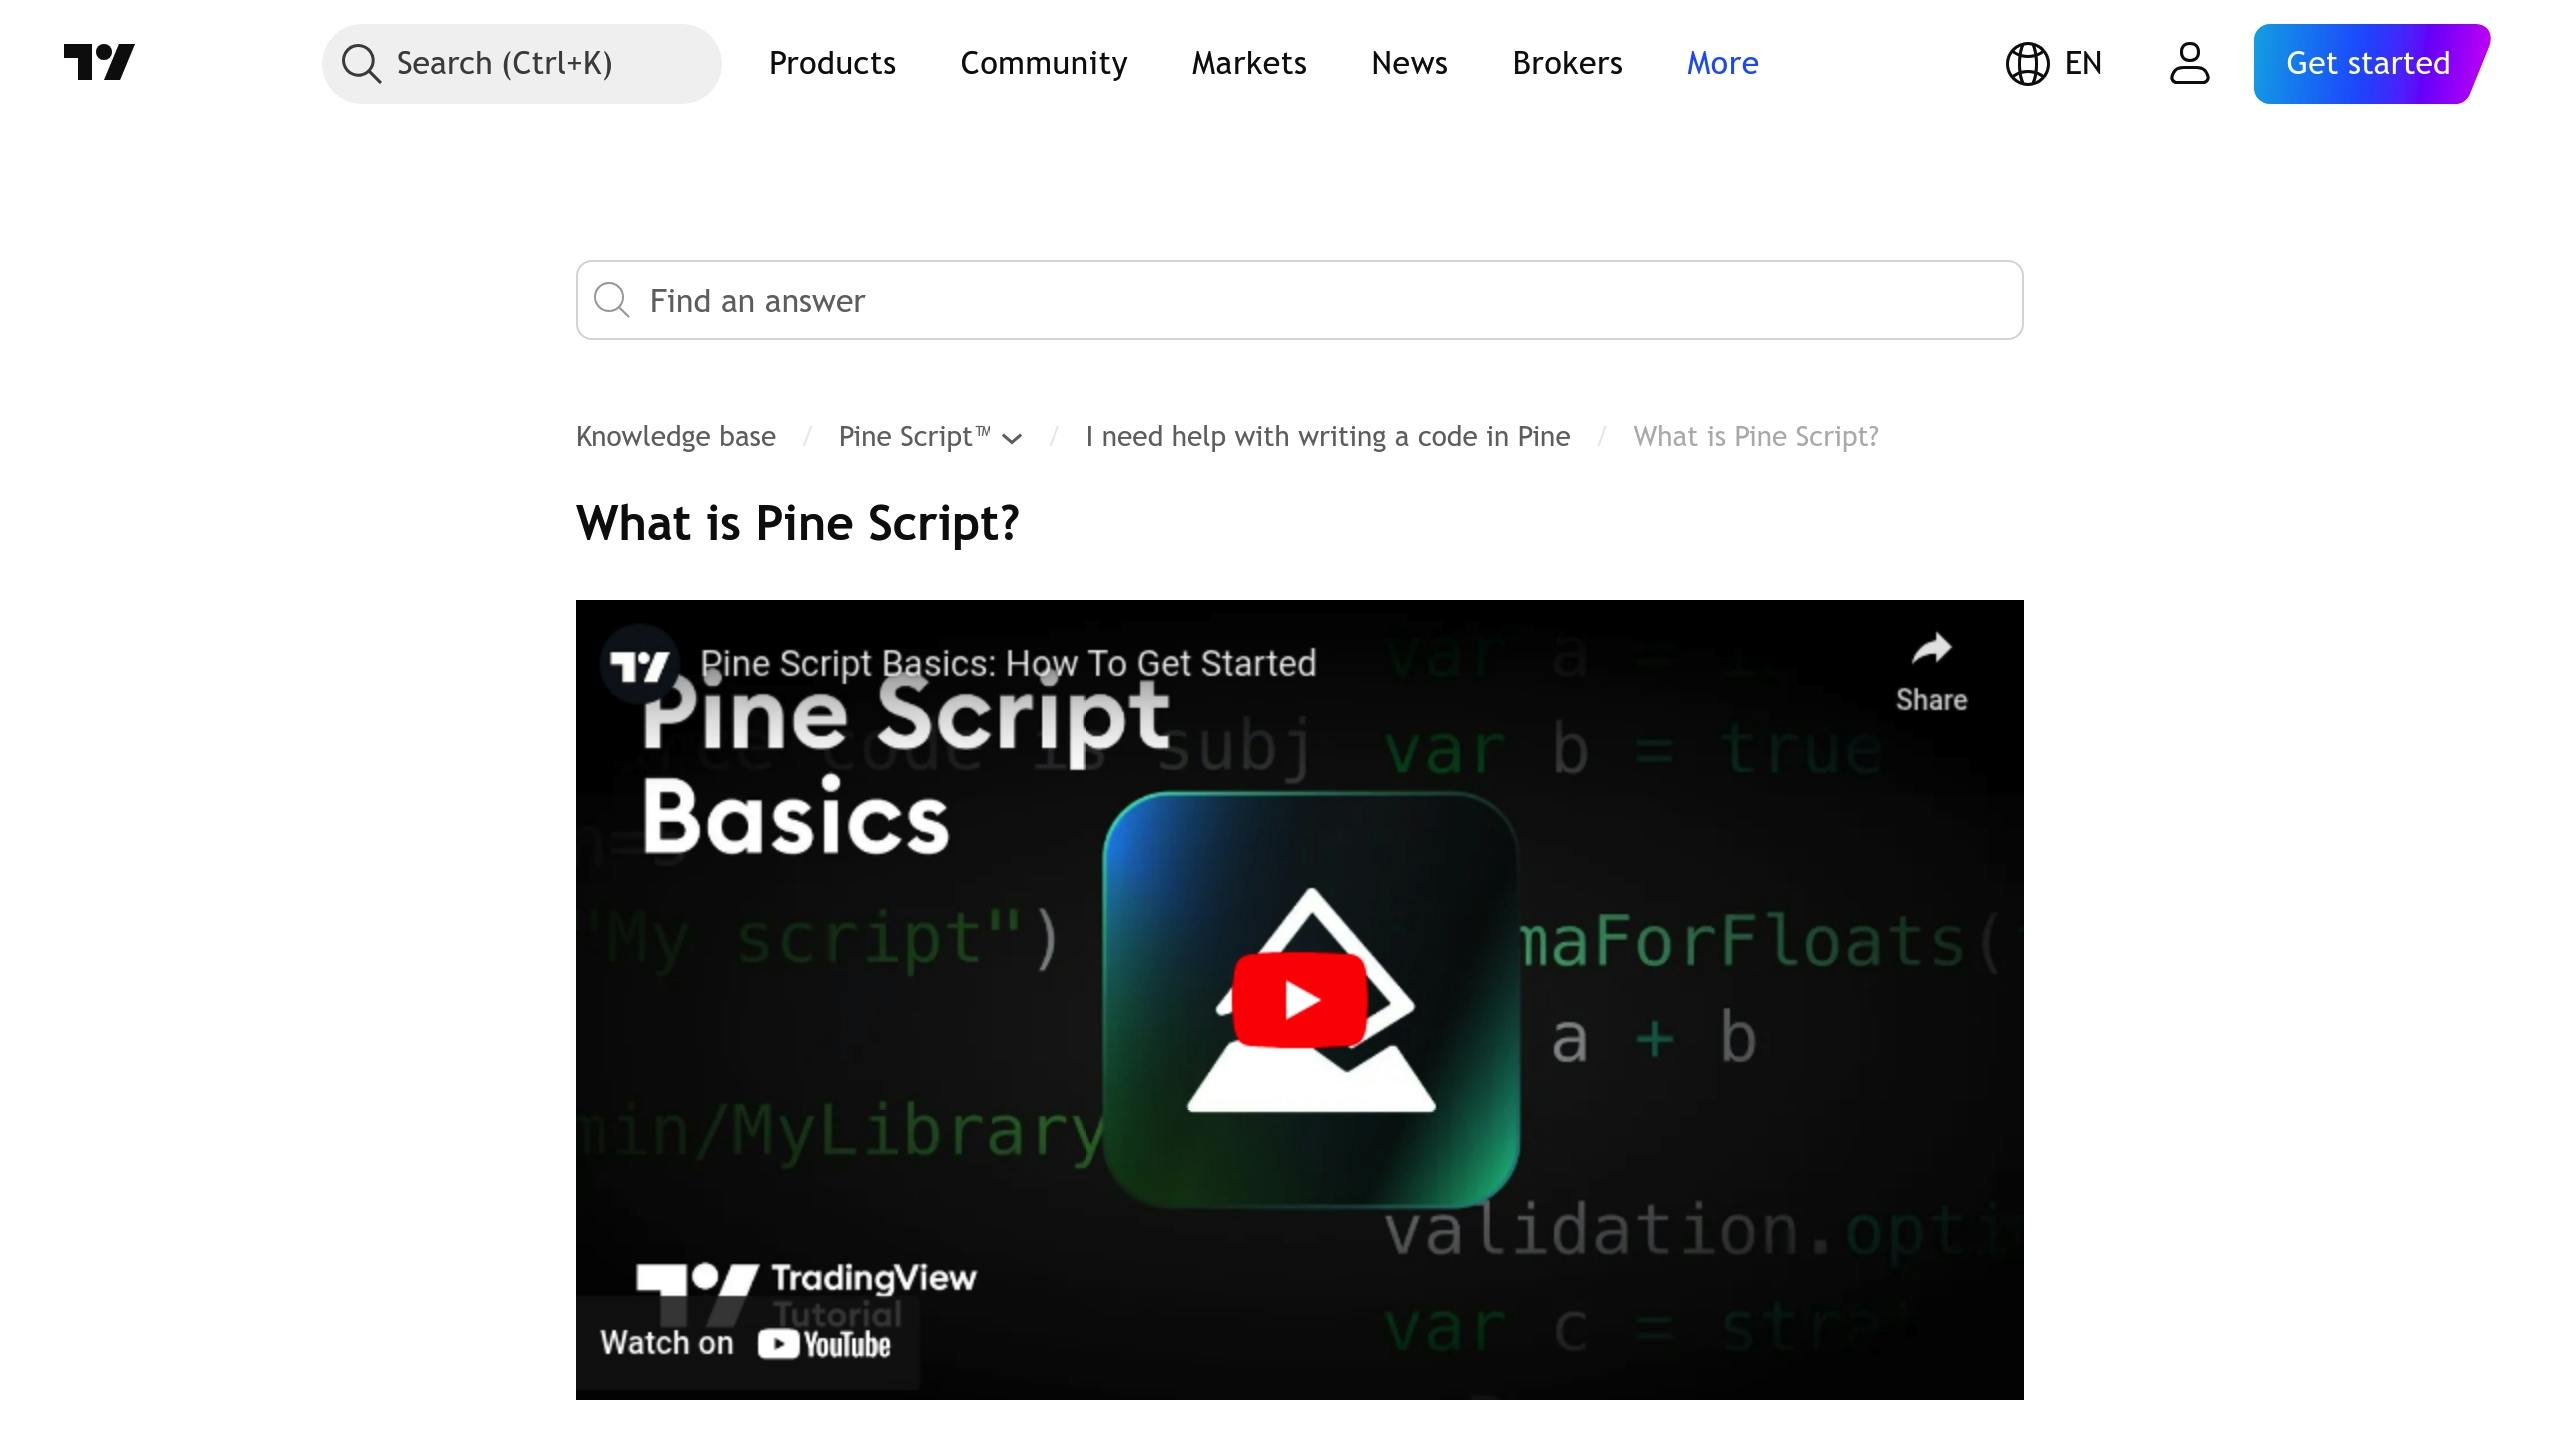Select the Products menu item

832,63
